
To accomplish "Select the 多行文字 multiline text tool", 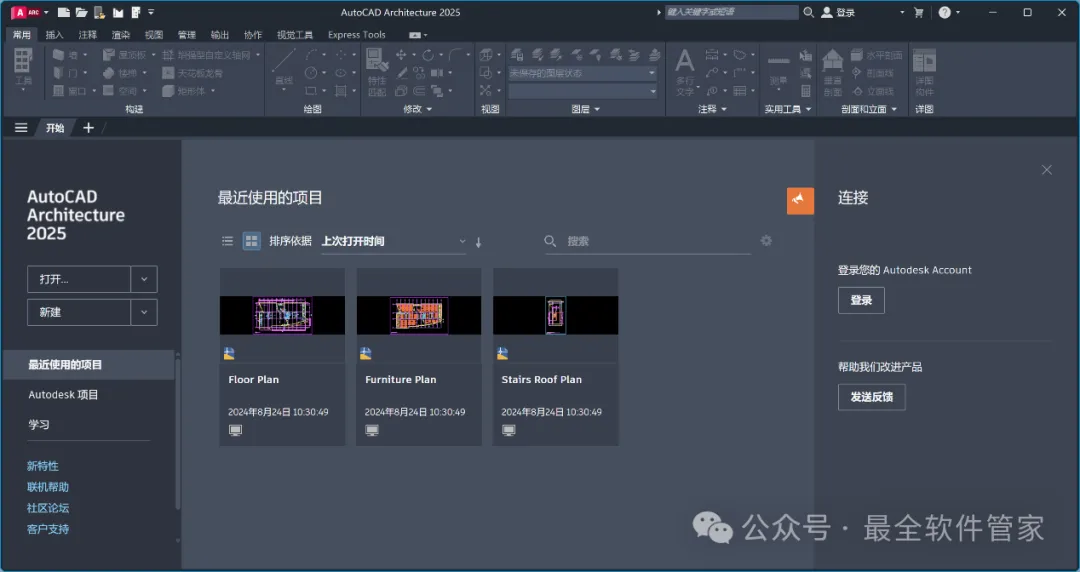I will point(685,72).
